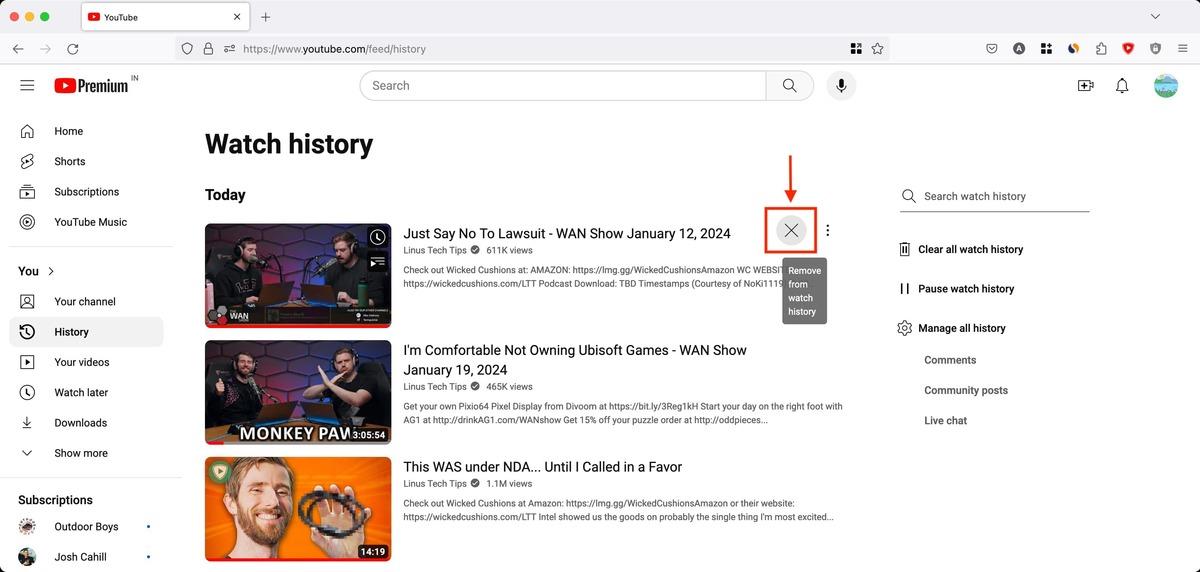Image resolution: width=1200 pixels, height=572 pixels.
Task: Open the hamburger guide menu
Action: (27, 86)
